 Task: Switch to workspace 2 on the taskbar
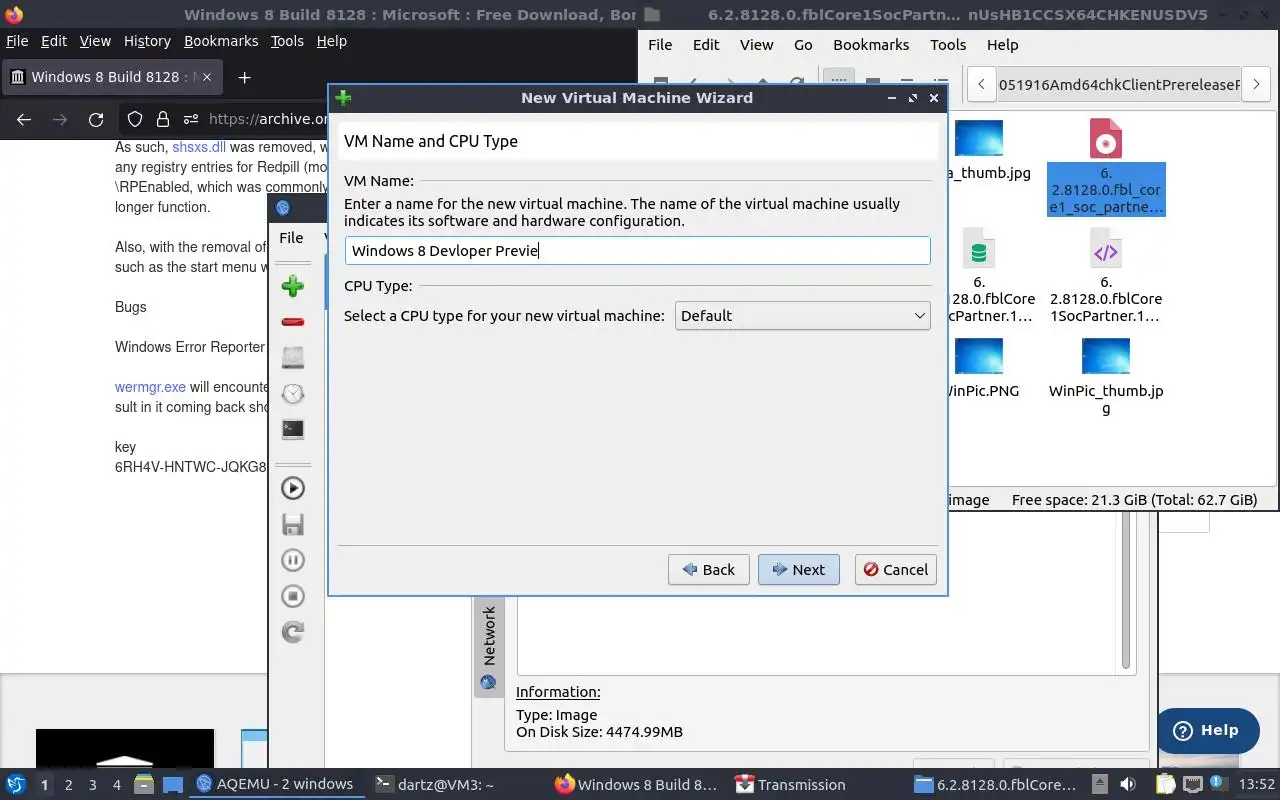68,785
